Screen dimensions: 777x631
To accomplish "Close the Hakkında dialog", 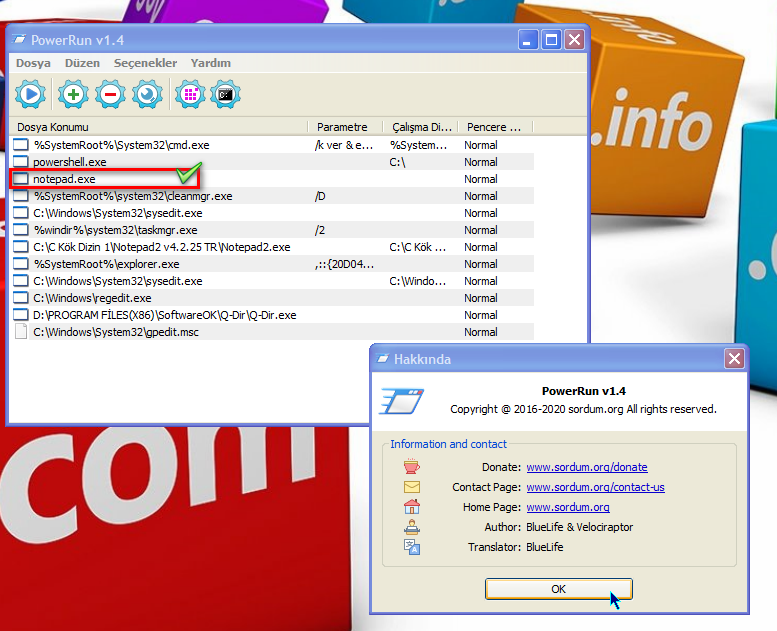I will 734,358.
